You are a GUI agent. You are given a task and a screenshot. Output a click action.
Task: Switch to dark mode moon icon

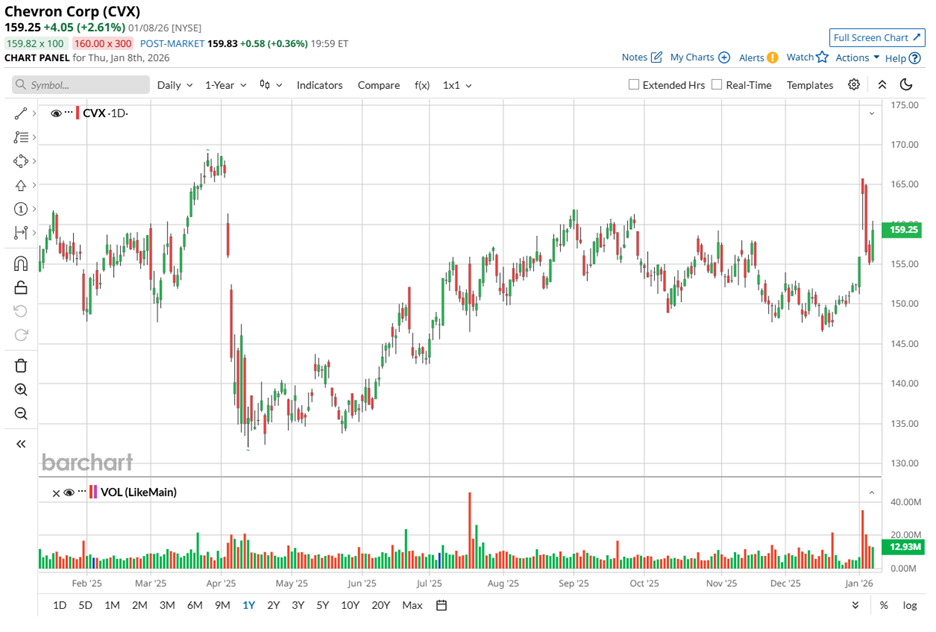click(x=906, y=85)
